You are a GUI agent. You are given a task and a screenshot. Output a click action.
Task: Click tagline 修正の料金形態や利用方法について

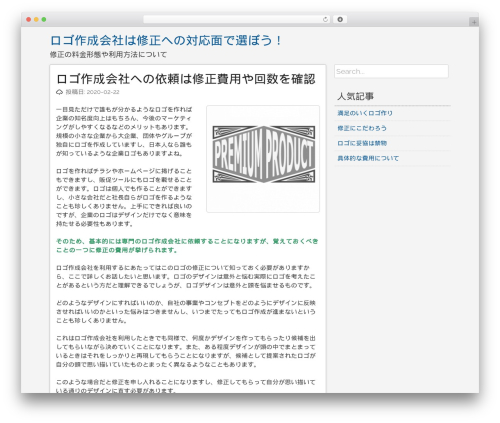pos(108,54)
